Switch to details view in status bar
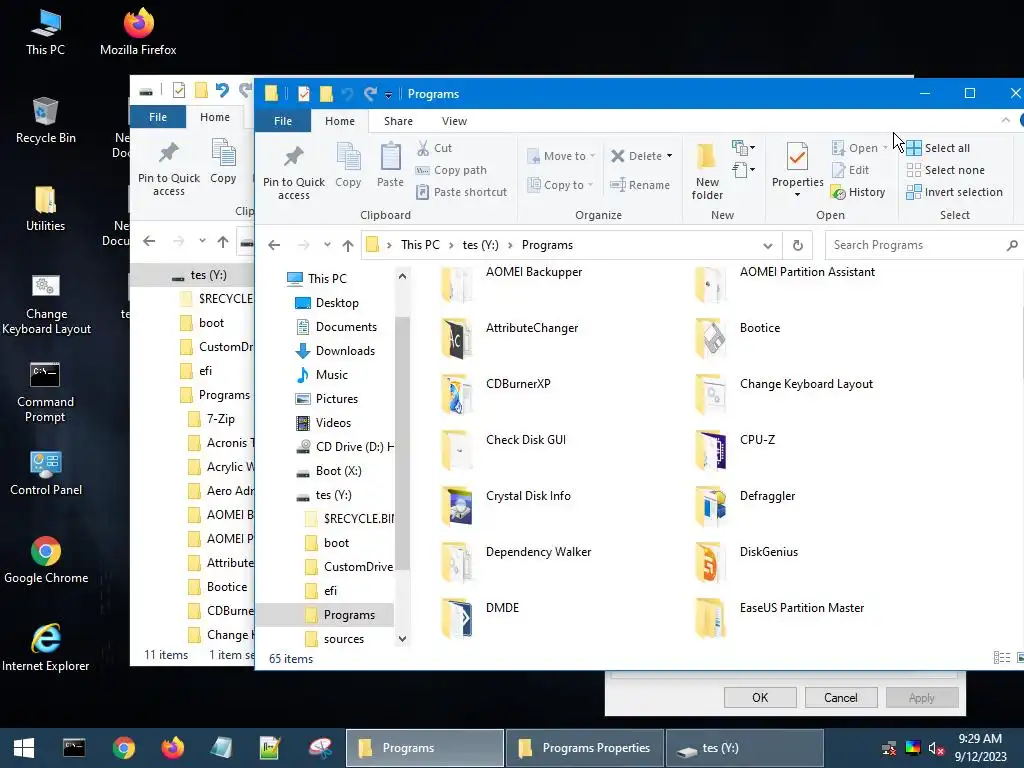This screenshot has width=1024, height=768. click(1001, 658)
